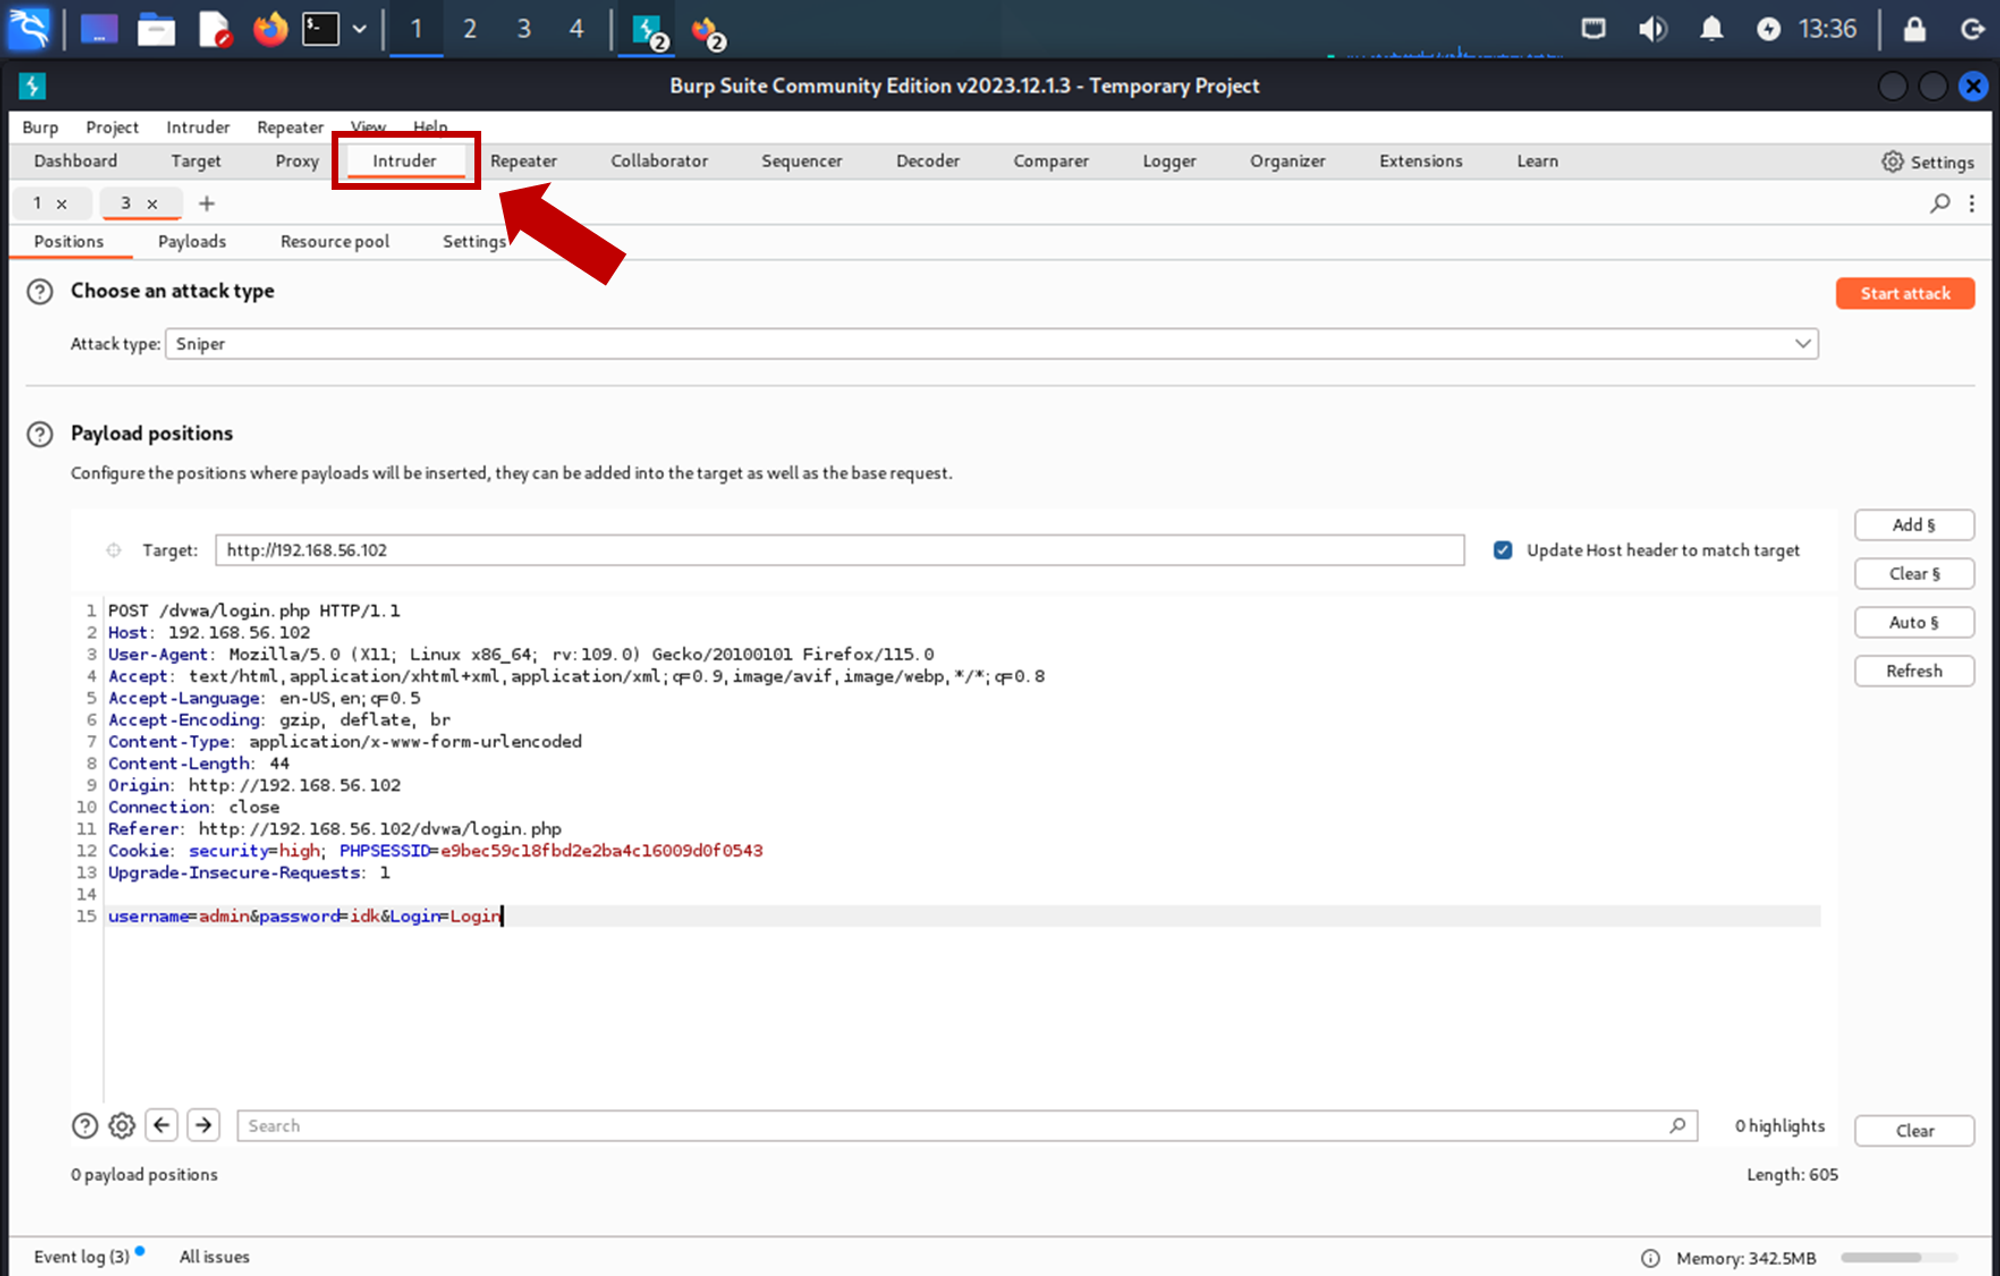The height and width of the screenshot is (1276, 2000).
Task: Open the volume control in the tray
Action: (1652, 28)
